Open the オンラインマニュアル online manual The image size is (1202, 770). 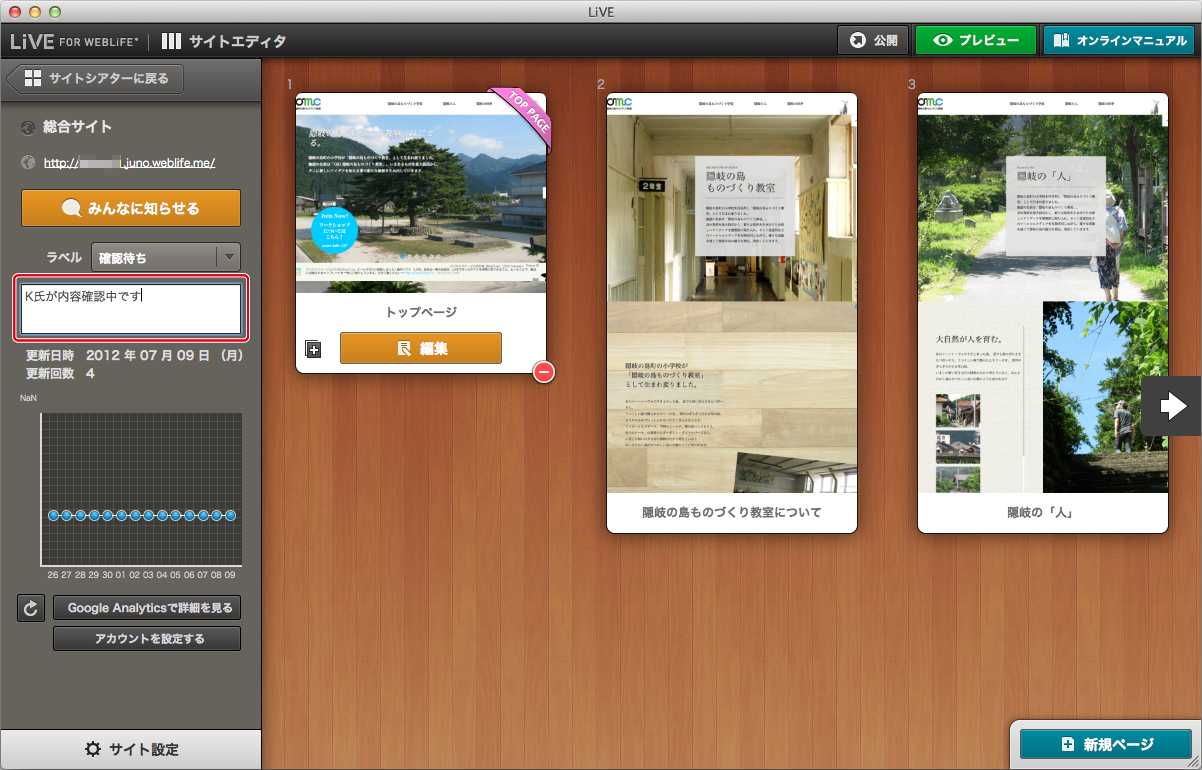pyautogui.click(x=1117, y=41)
